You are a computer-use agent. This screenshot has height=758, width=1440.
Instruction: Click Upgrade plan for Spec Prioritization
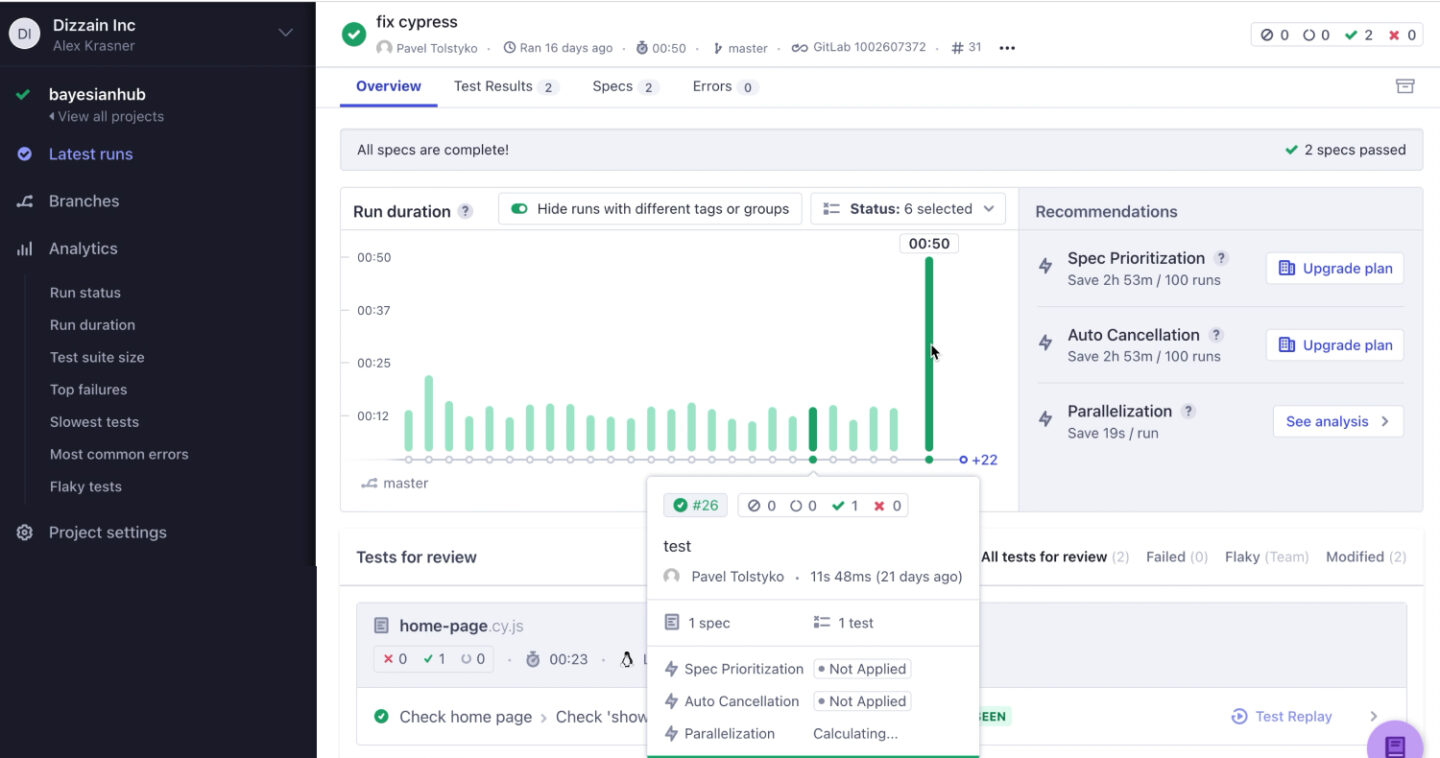pos(1335,268)
